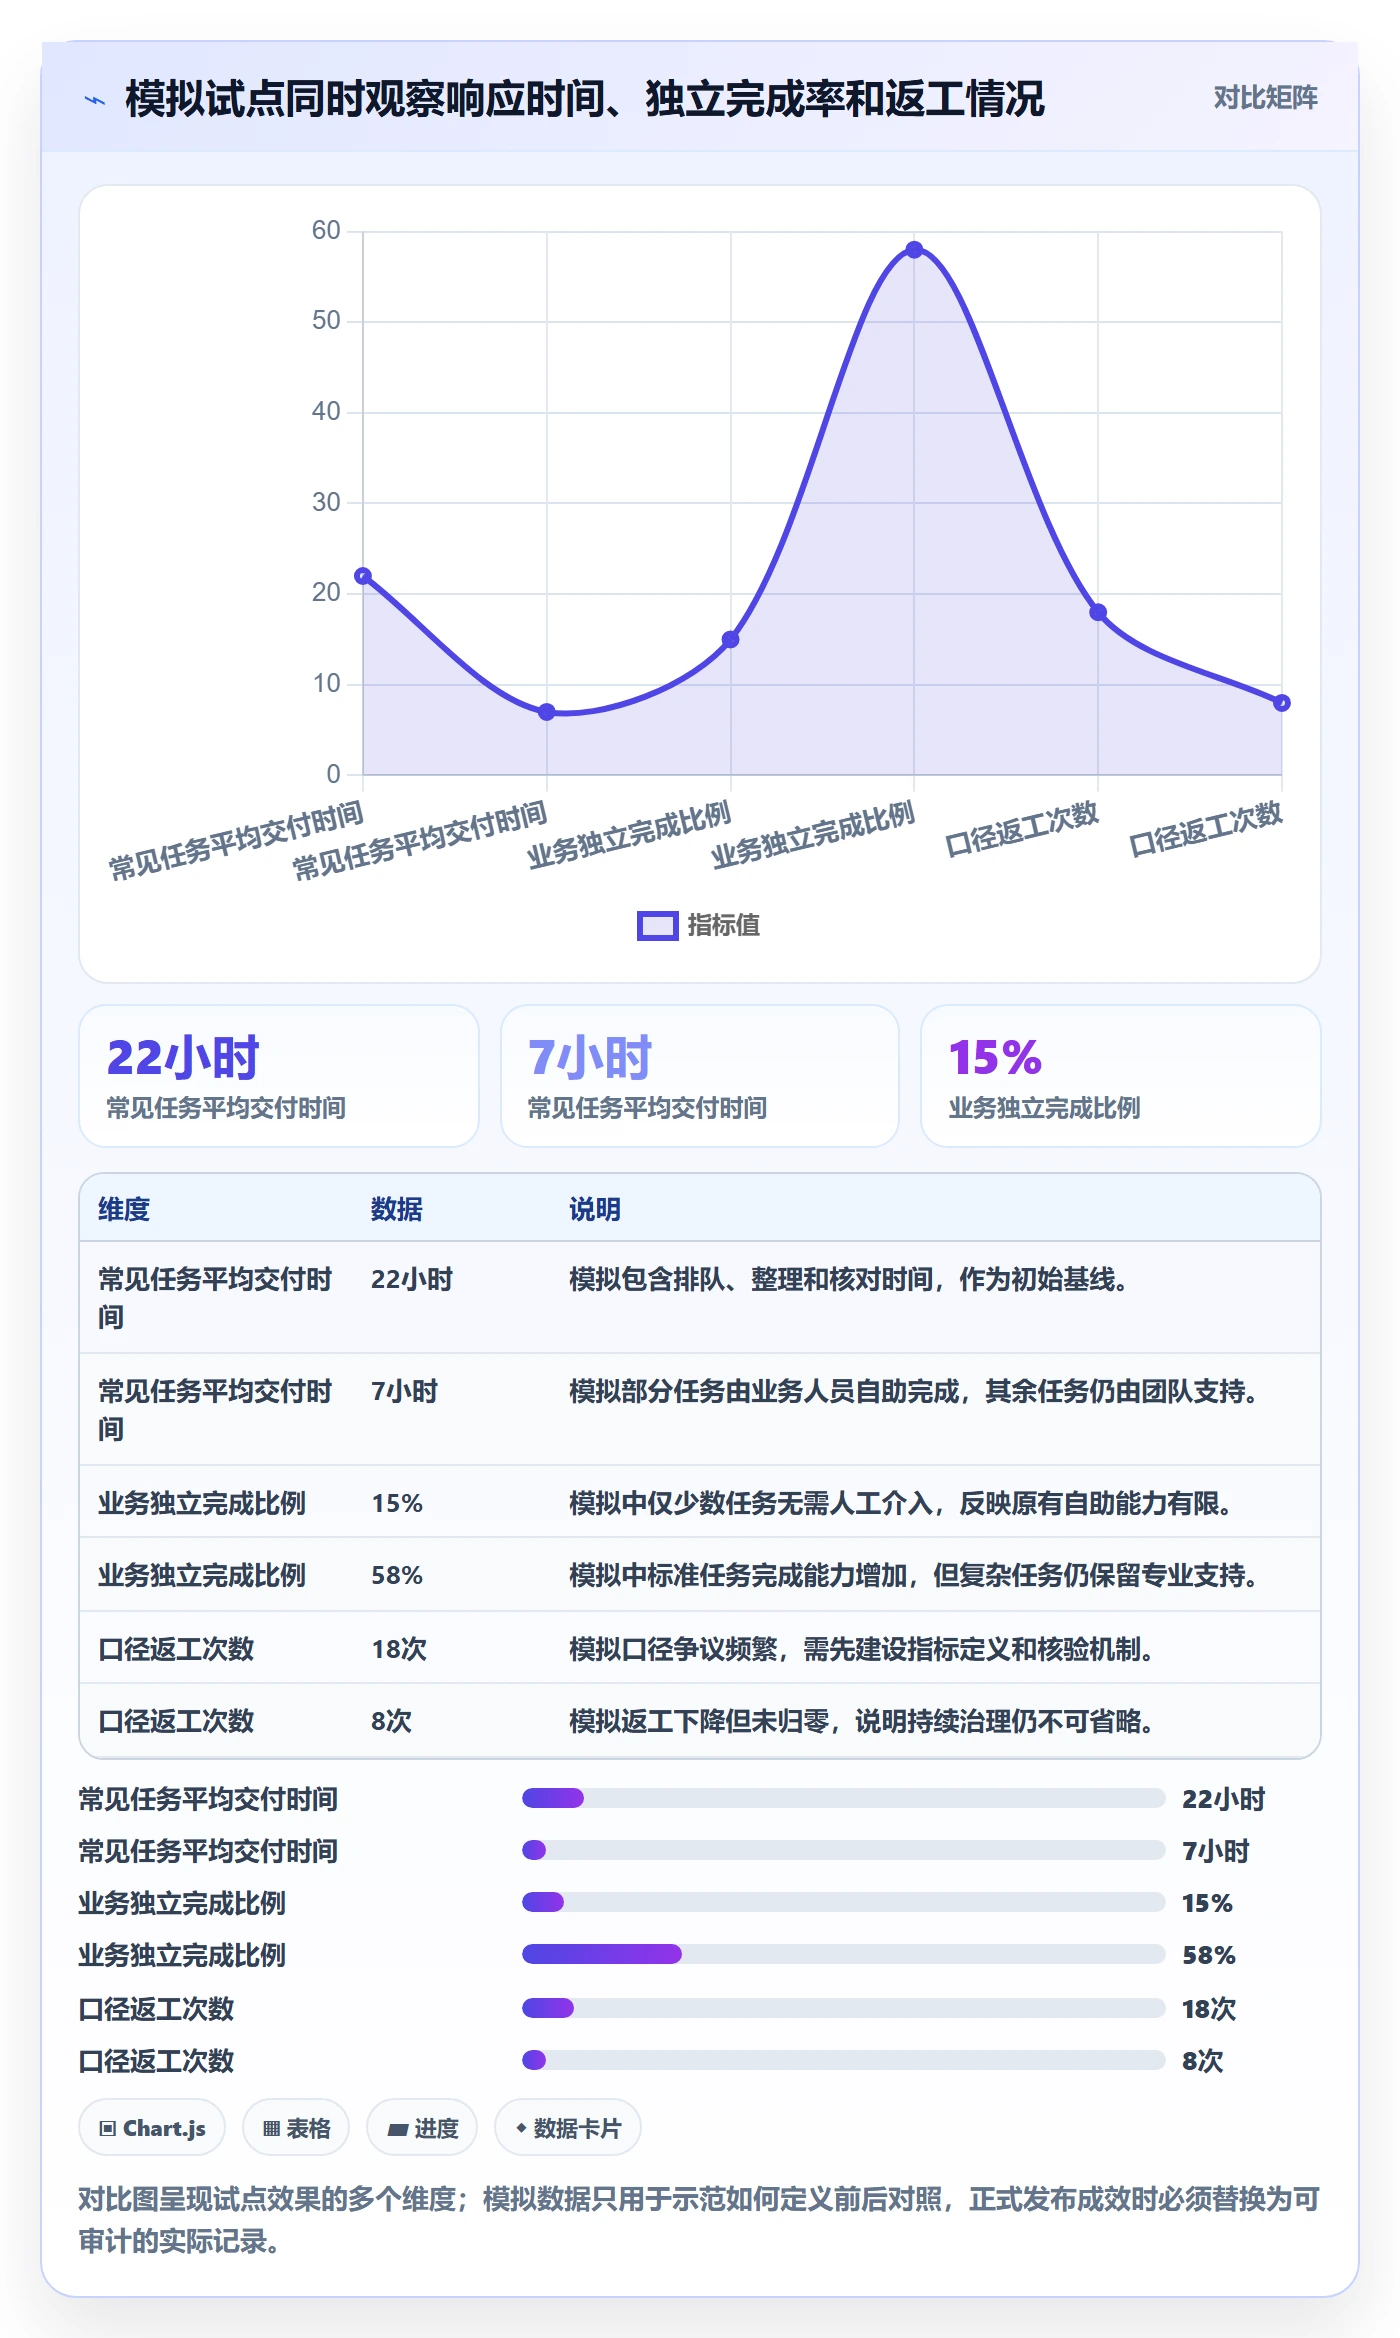This screenshot has height=2338, width=1400.
Task: Select the 进度 tag chip
Action: tap(422, 2128)
